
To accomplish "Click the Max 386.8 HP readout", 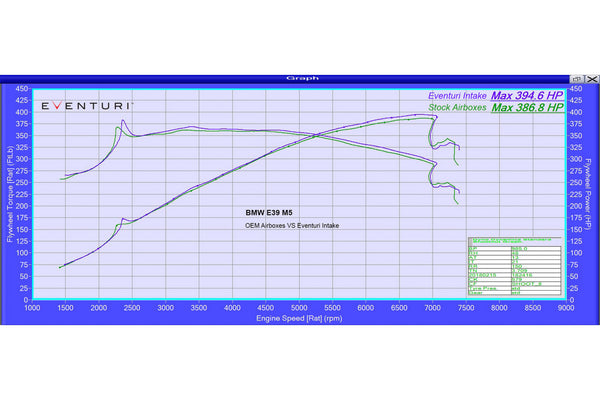I will click(528, 108).
